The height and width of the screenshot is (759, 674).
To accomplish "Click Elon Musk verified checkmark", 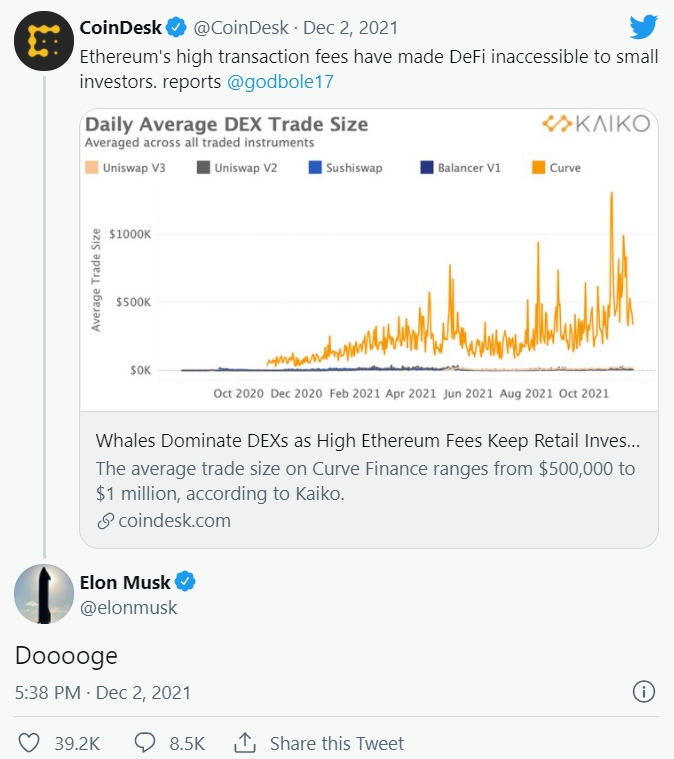I will [x=185, y=581].
